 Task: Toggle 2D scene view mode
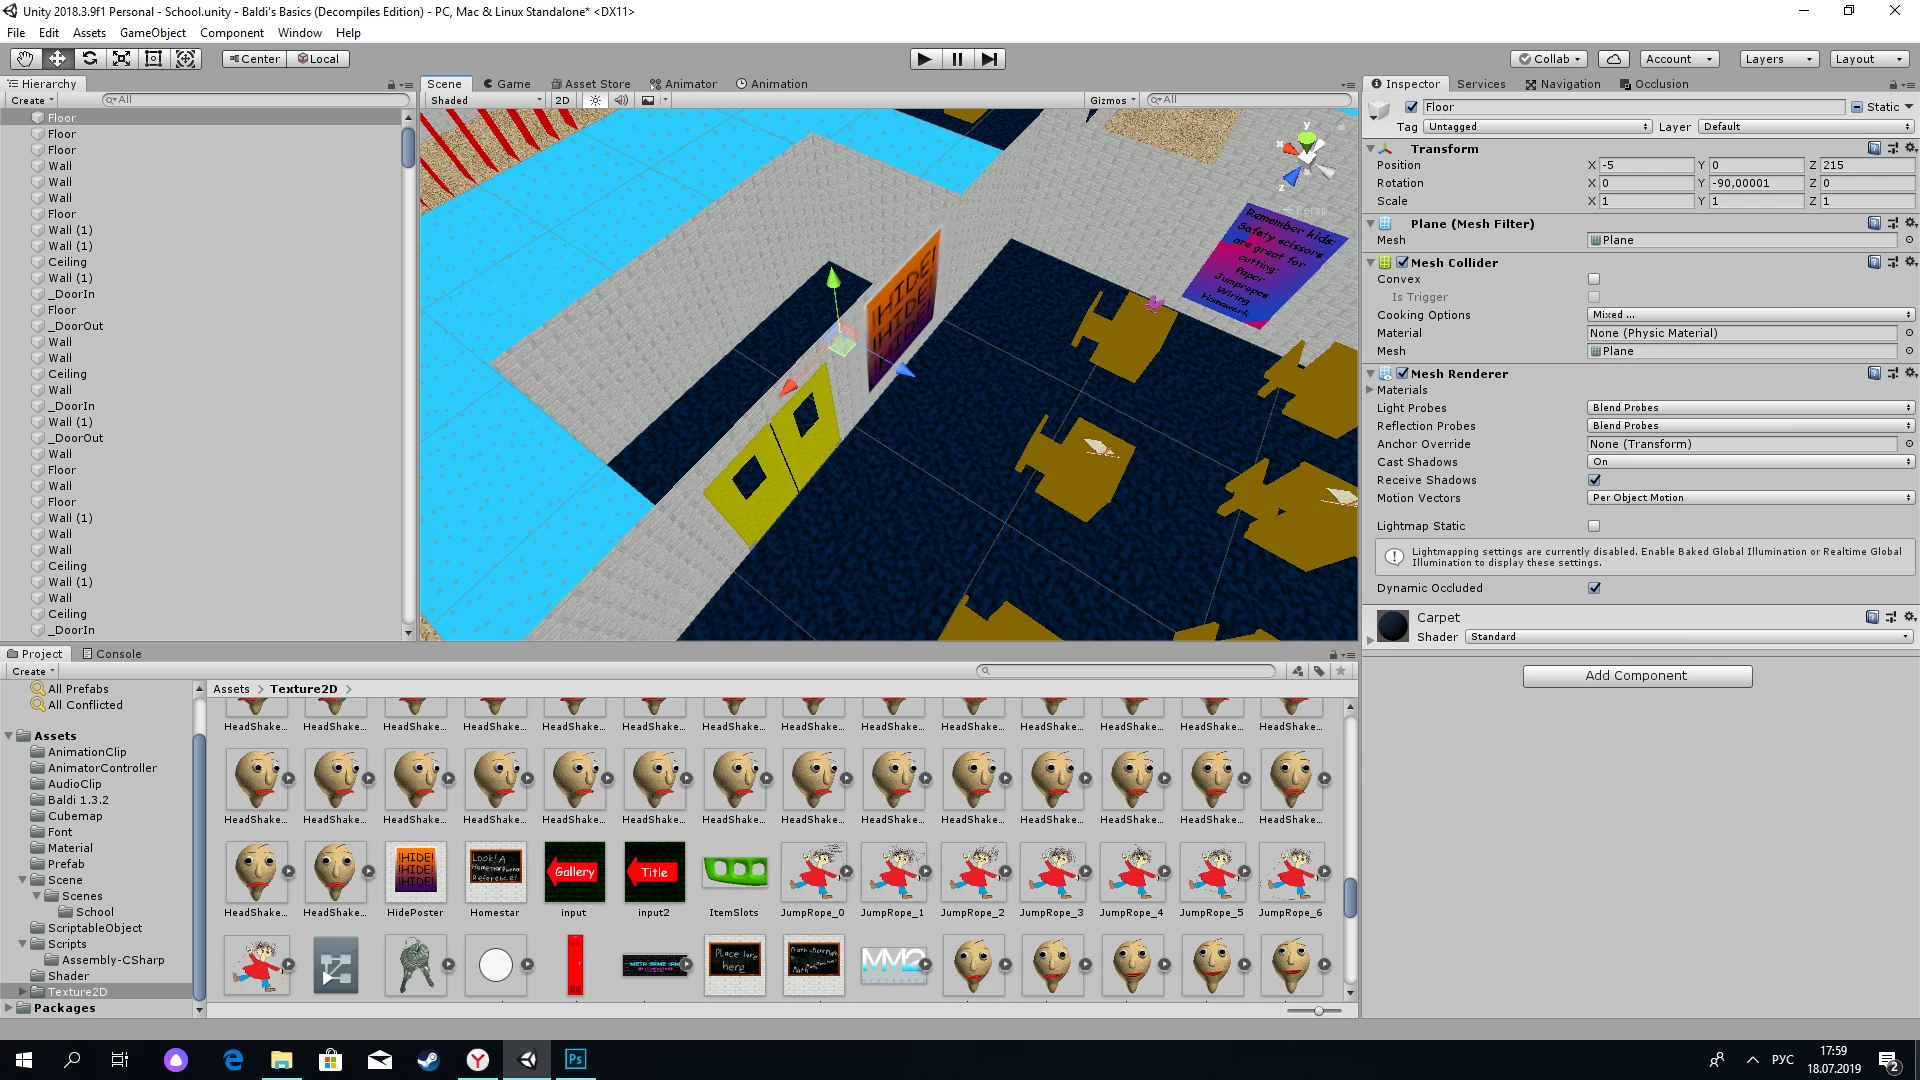562,100
